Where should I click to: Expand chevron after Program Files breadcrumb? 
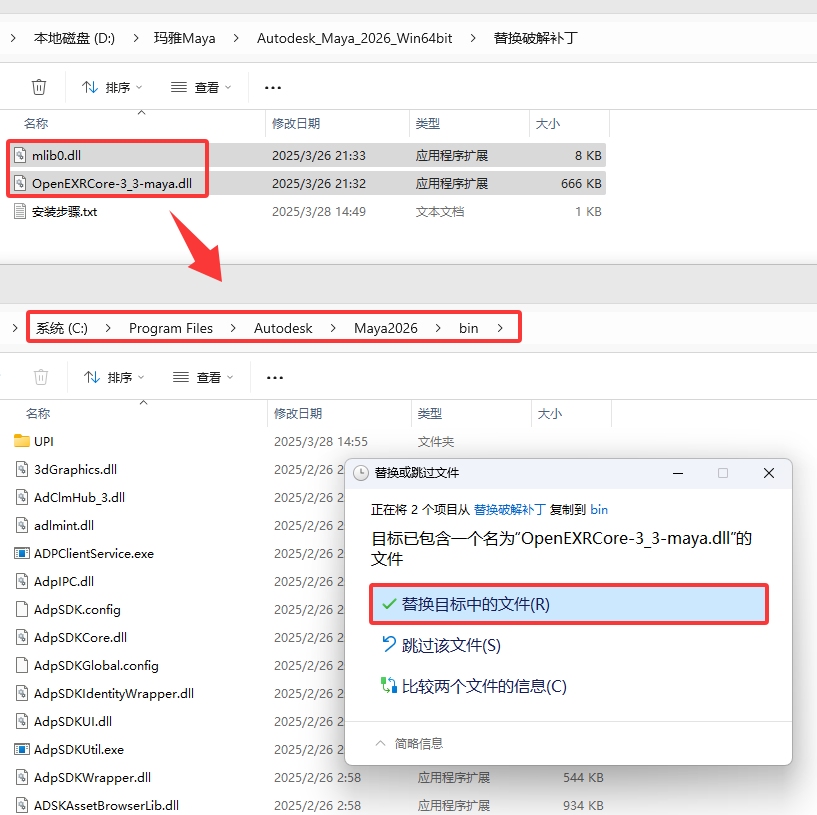[233, 328]
